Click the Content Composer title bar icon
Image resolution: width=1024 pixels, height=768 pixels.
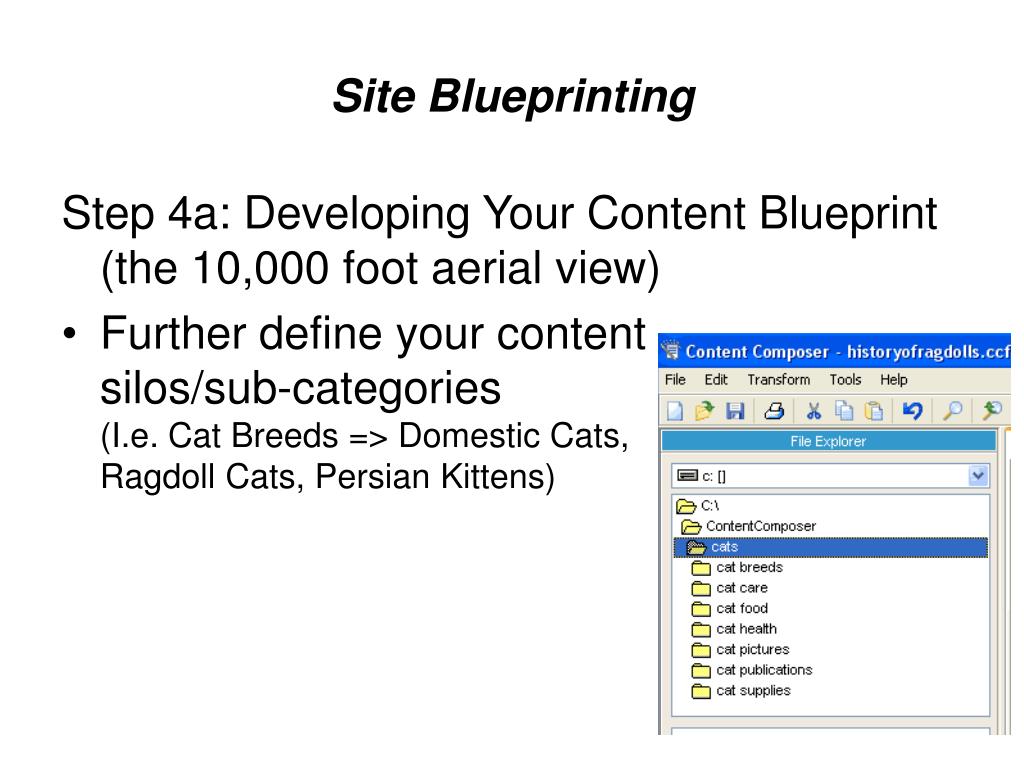point(671,351)
